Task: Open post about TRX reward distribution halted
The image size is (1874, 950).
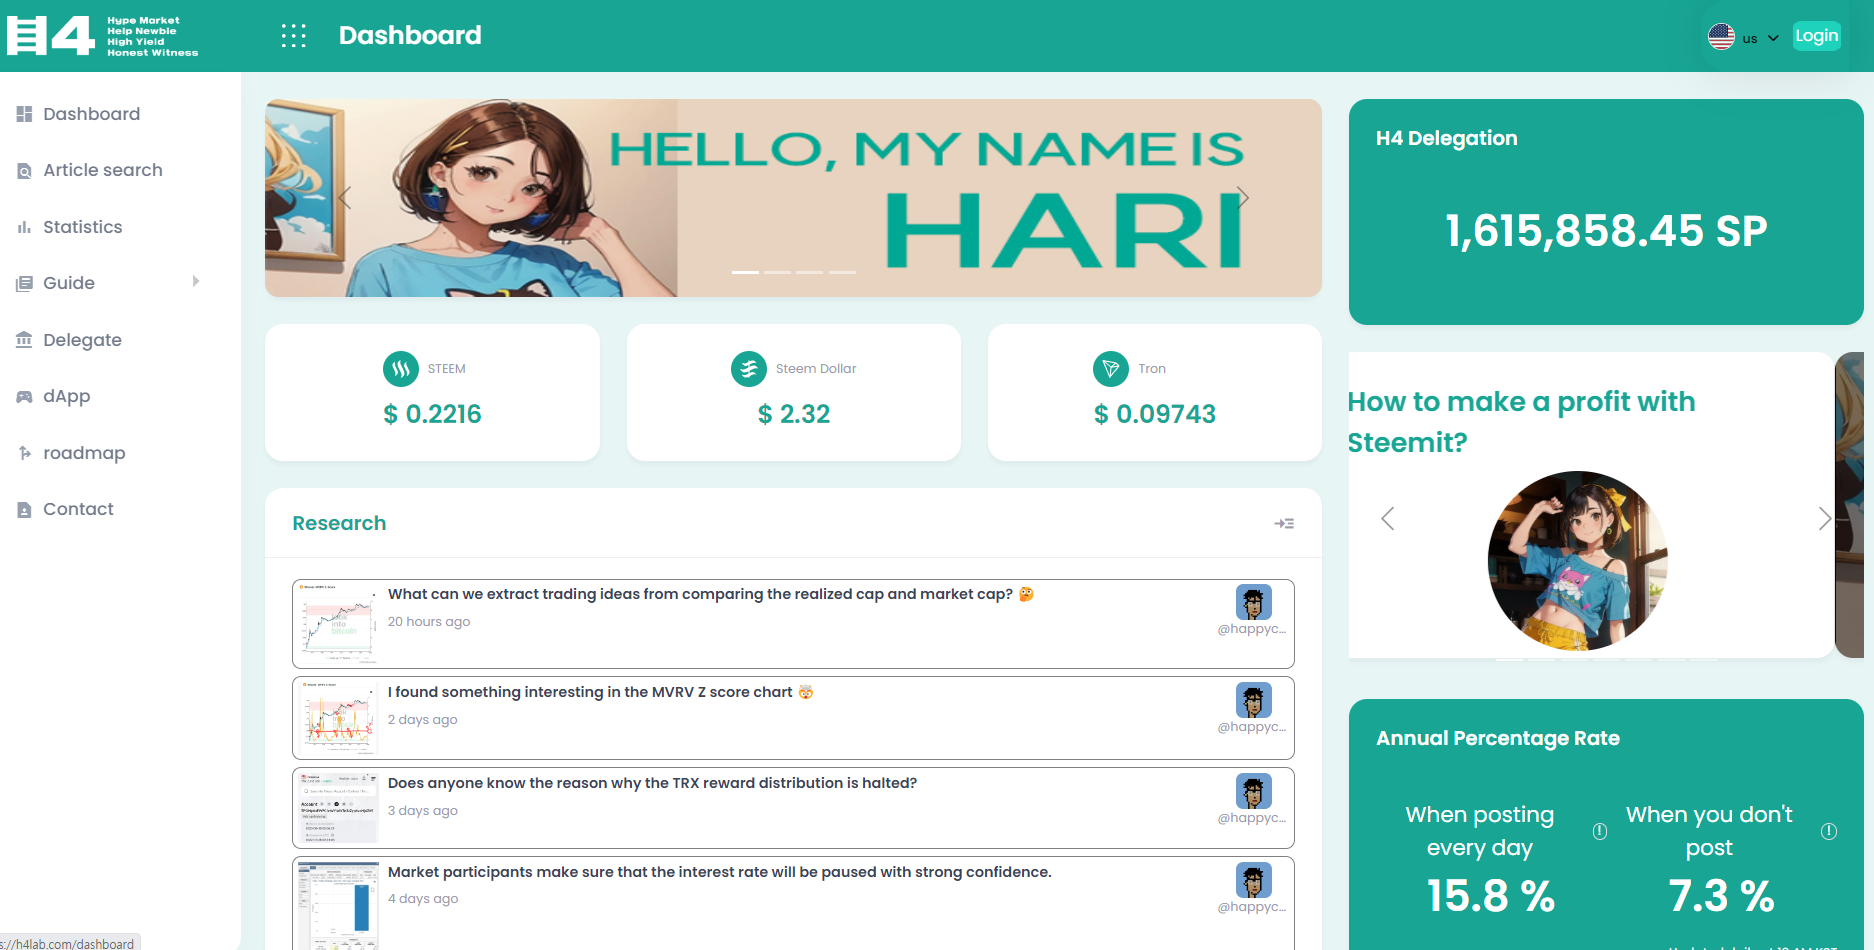Action: (x=652, y=783)
